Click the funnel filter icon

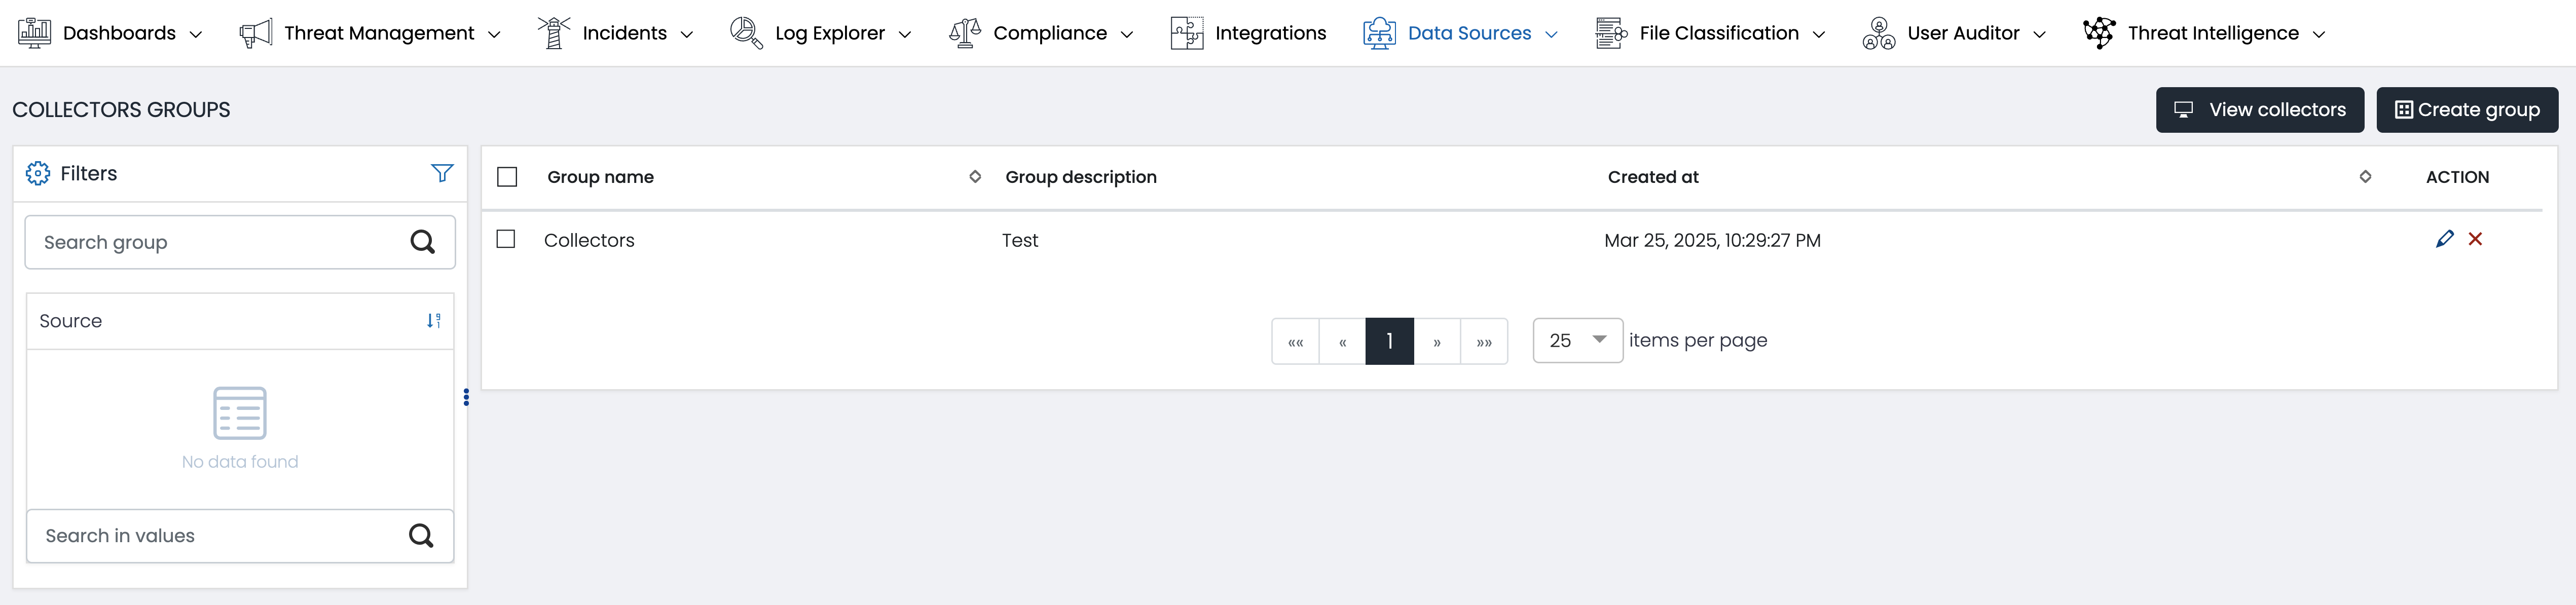[x=441, y=173]
